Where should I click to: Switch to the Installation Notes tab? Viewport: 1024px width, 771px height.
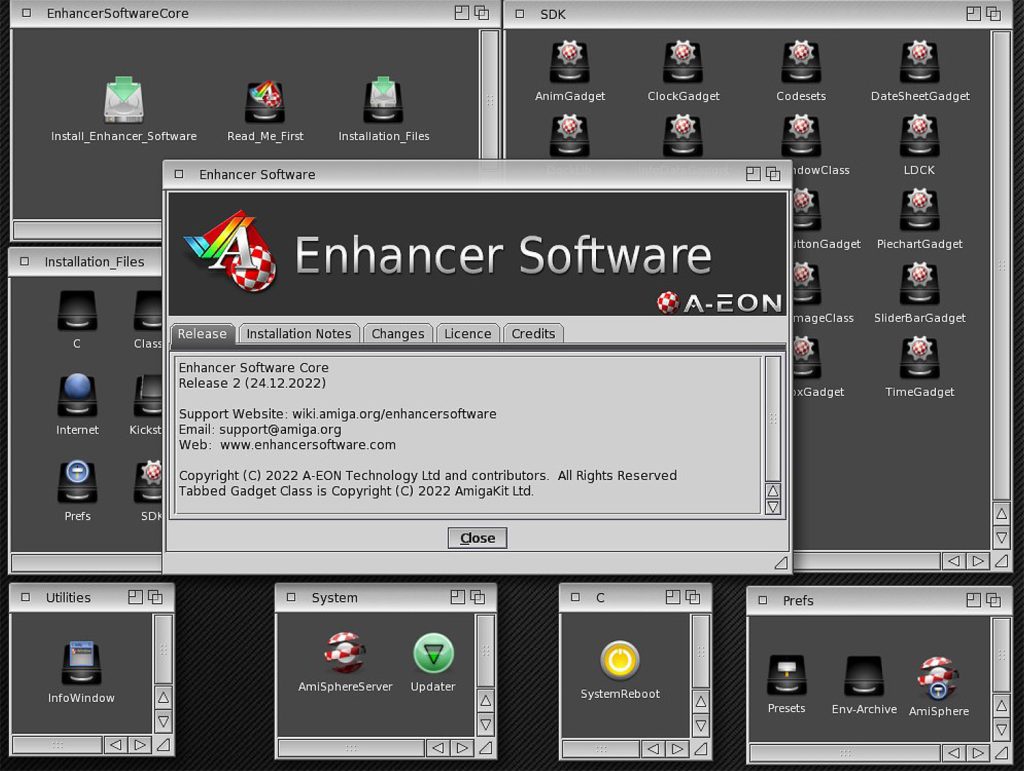(x=298, y=334)
